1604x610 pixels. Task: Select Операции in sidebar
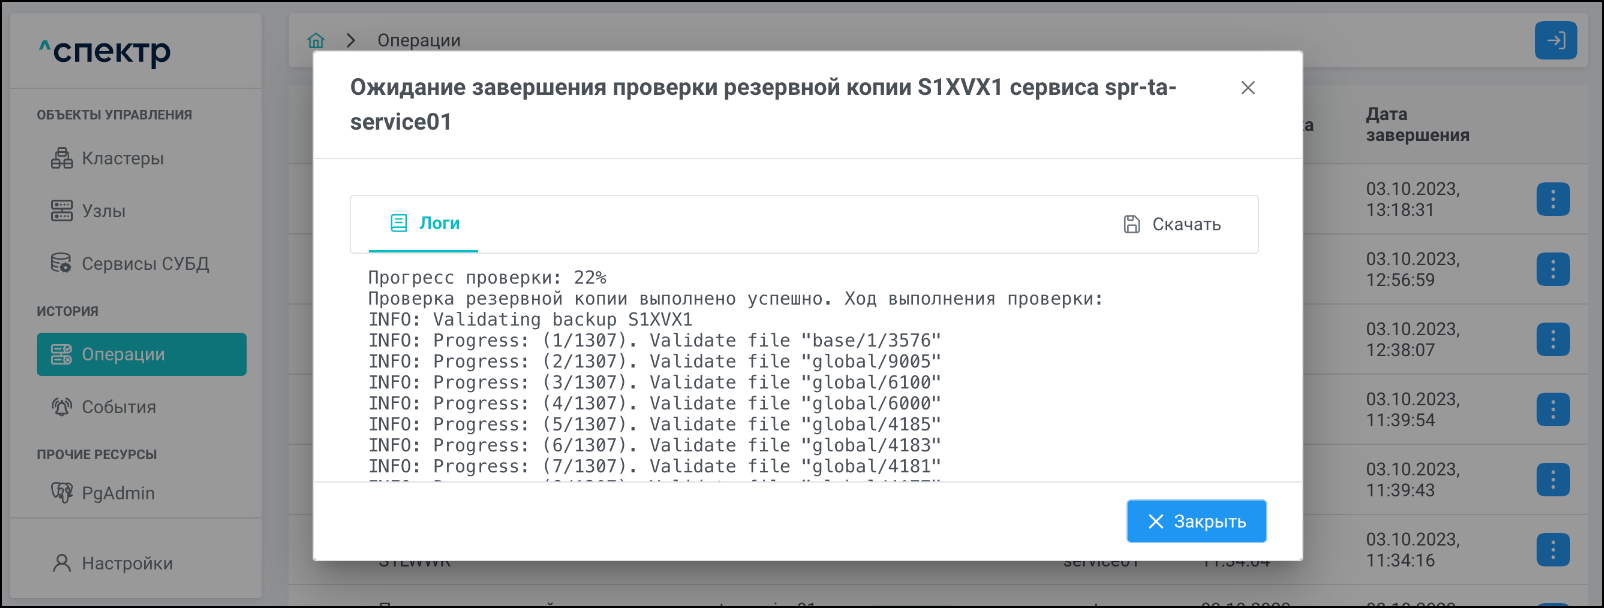141,354
